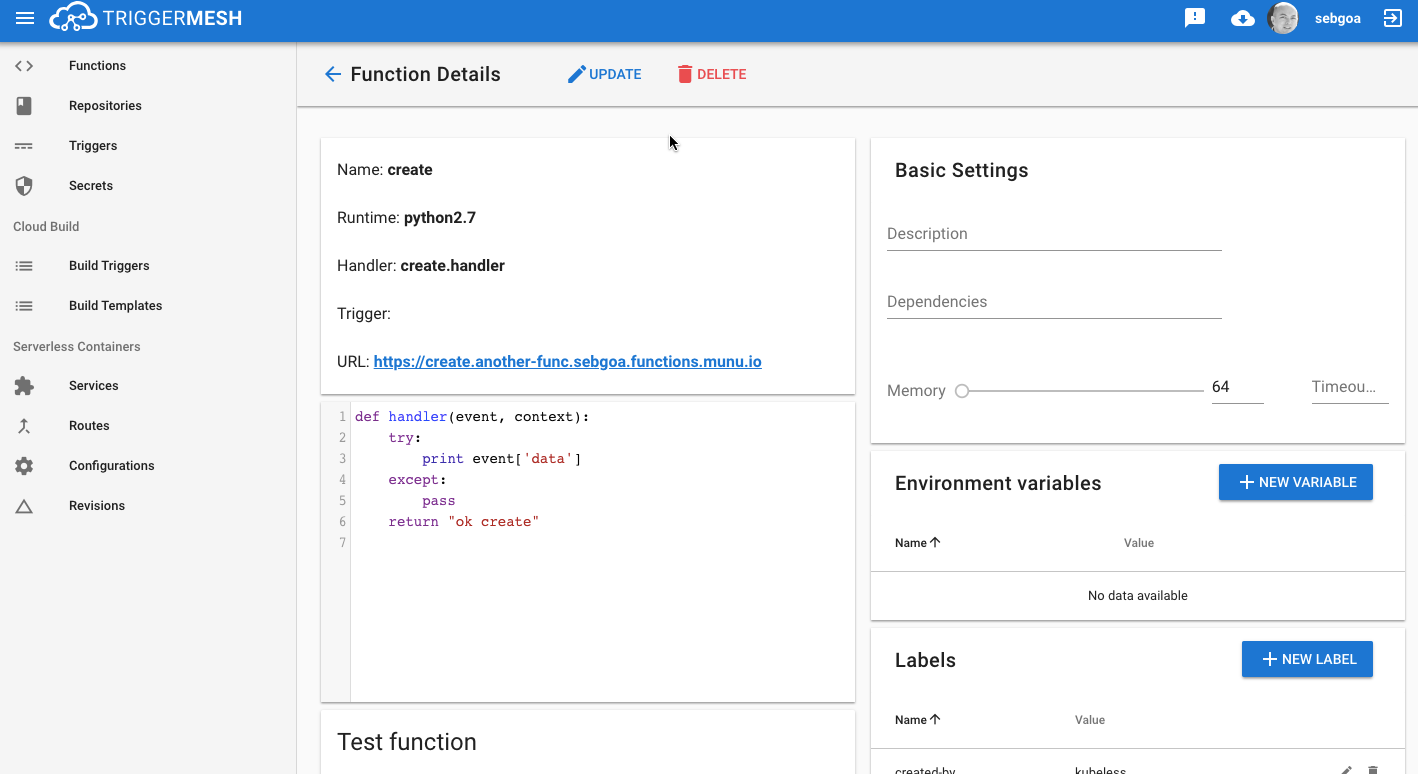Add a NEW VARIABLE
This screenshot has width=1418, height=774.
coord(1296,482)
